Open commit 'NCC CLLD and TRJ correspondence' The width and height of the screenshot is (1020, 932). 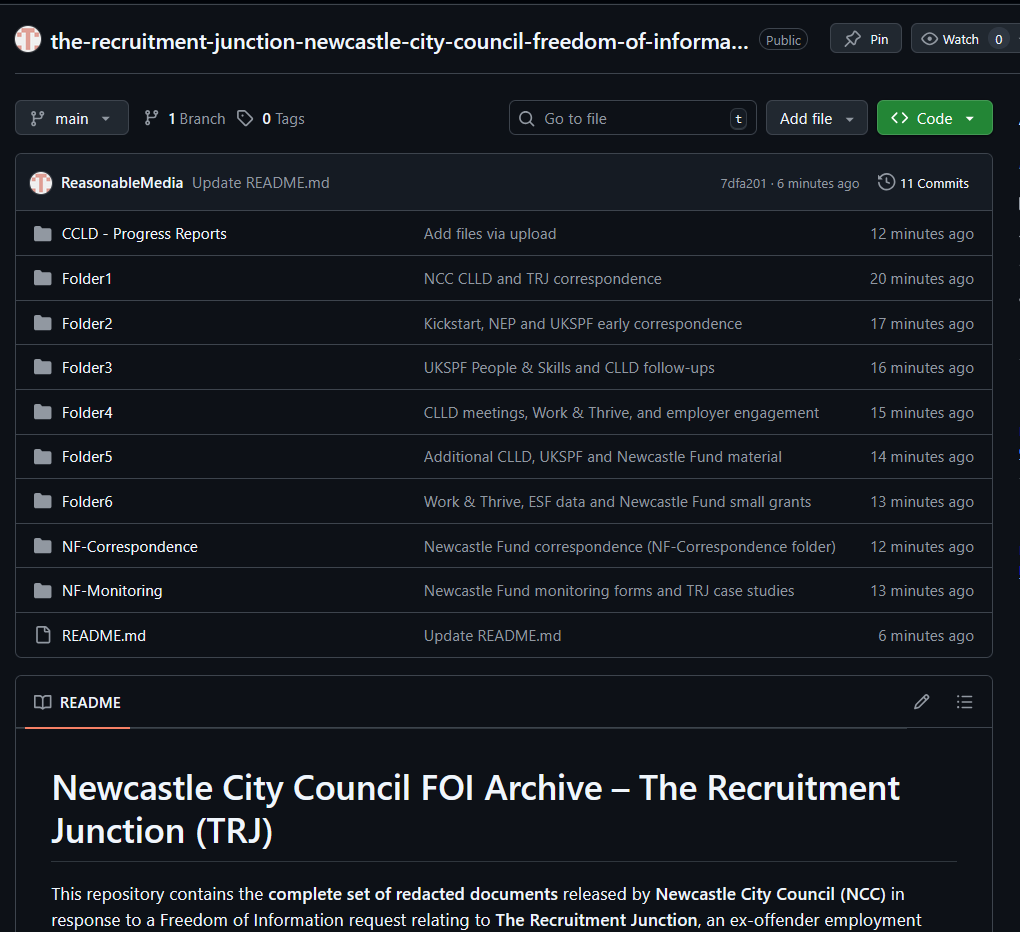(543, 278)
